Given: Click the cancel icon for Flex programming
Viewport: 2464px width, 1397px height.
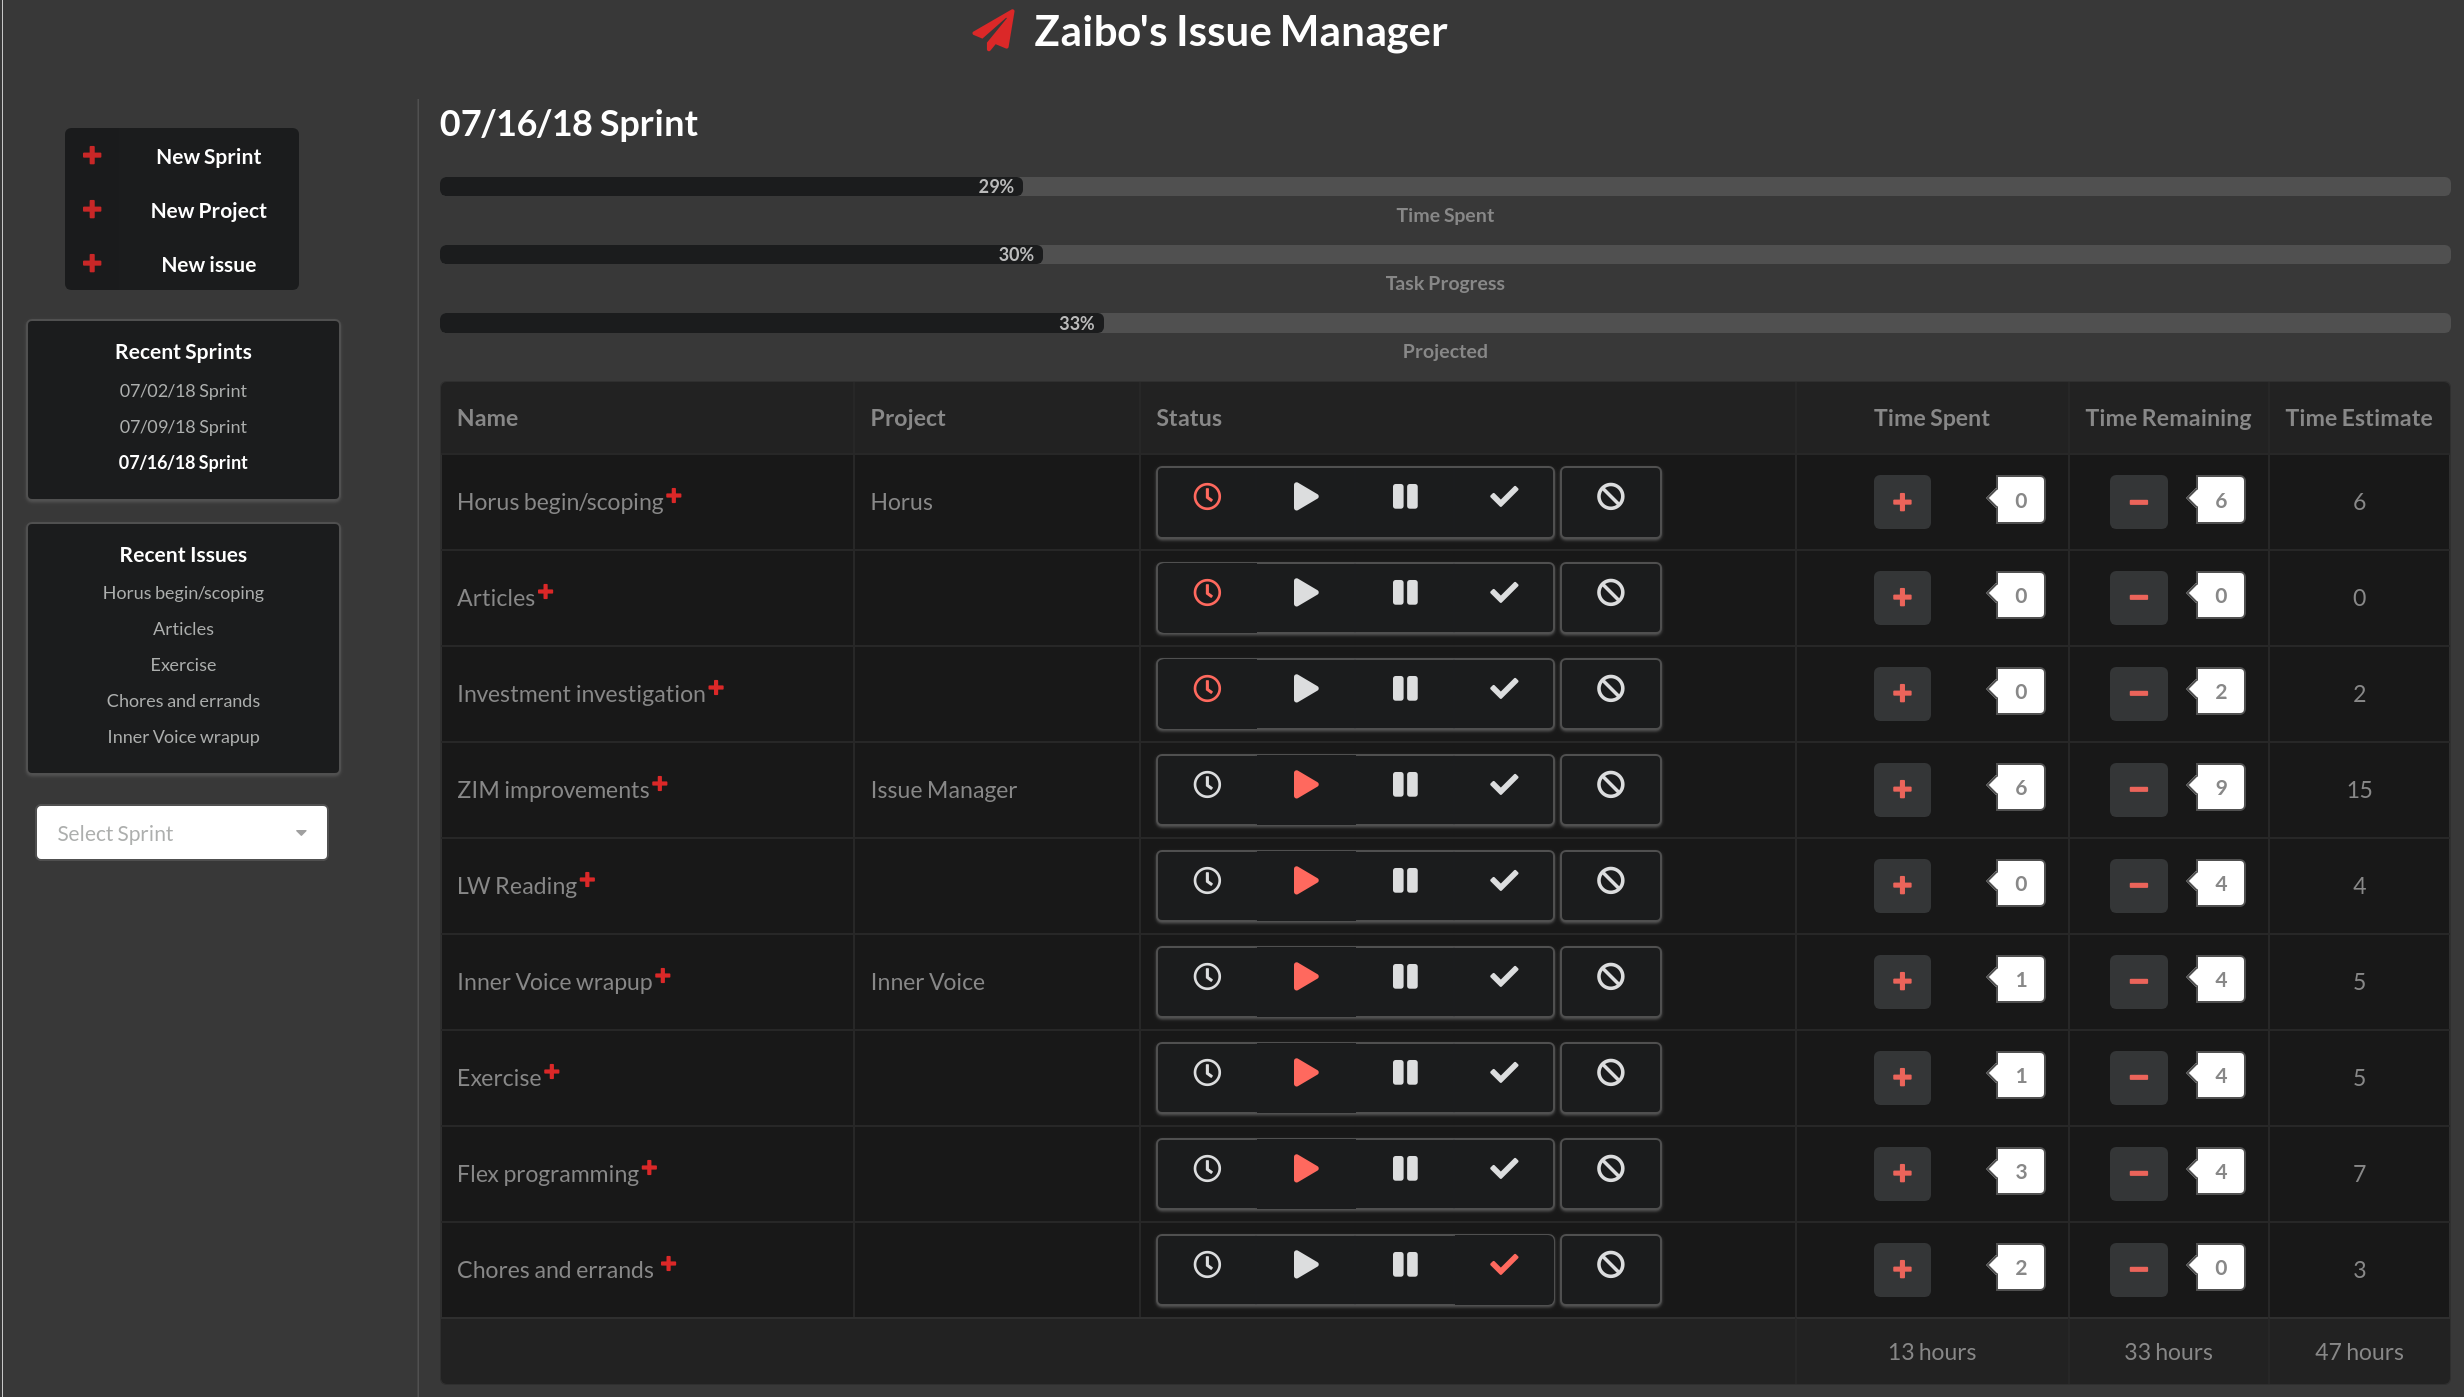Looking at the screenshot, I should click(1610, 1169).
